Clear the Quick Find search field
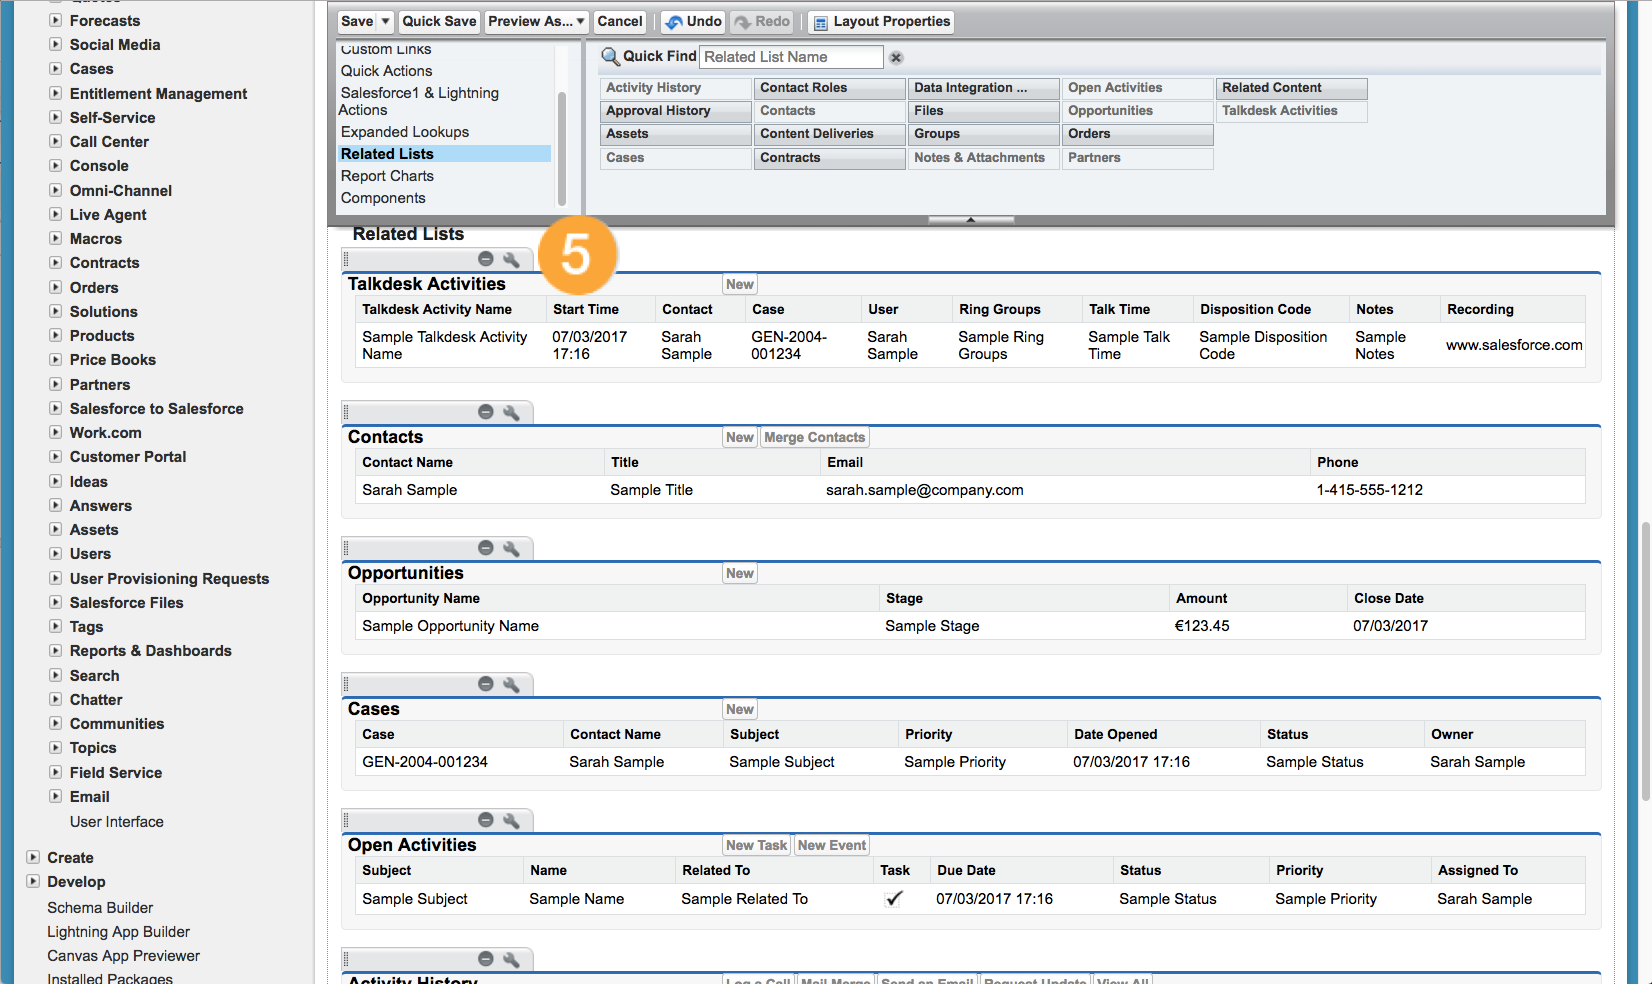Viewport: 1652px width, 984px height. (x=896, y=58)
